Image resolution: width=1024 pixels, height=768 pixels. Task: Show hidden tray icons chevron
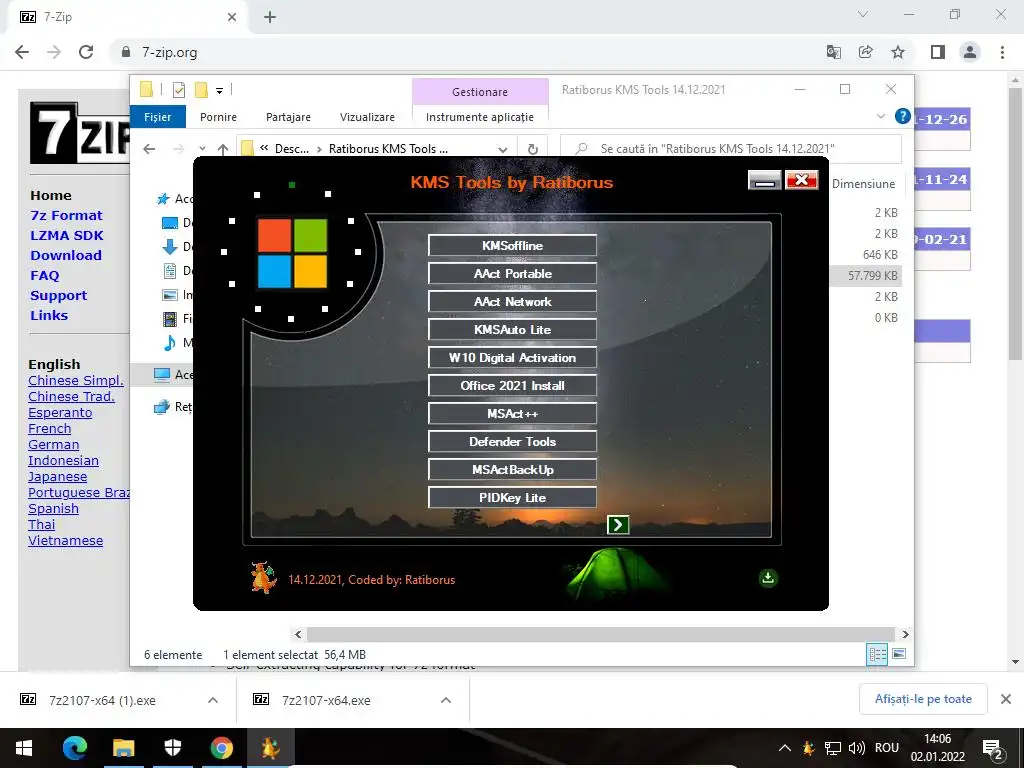pos(785,748)
